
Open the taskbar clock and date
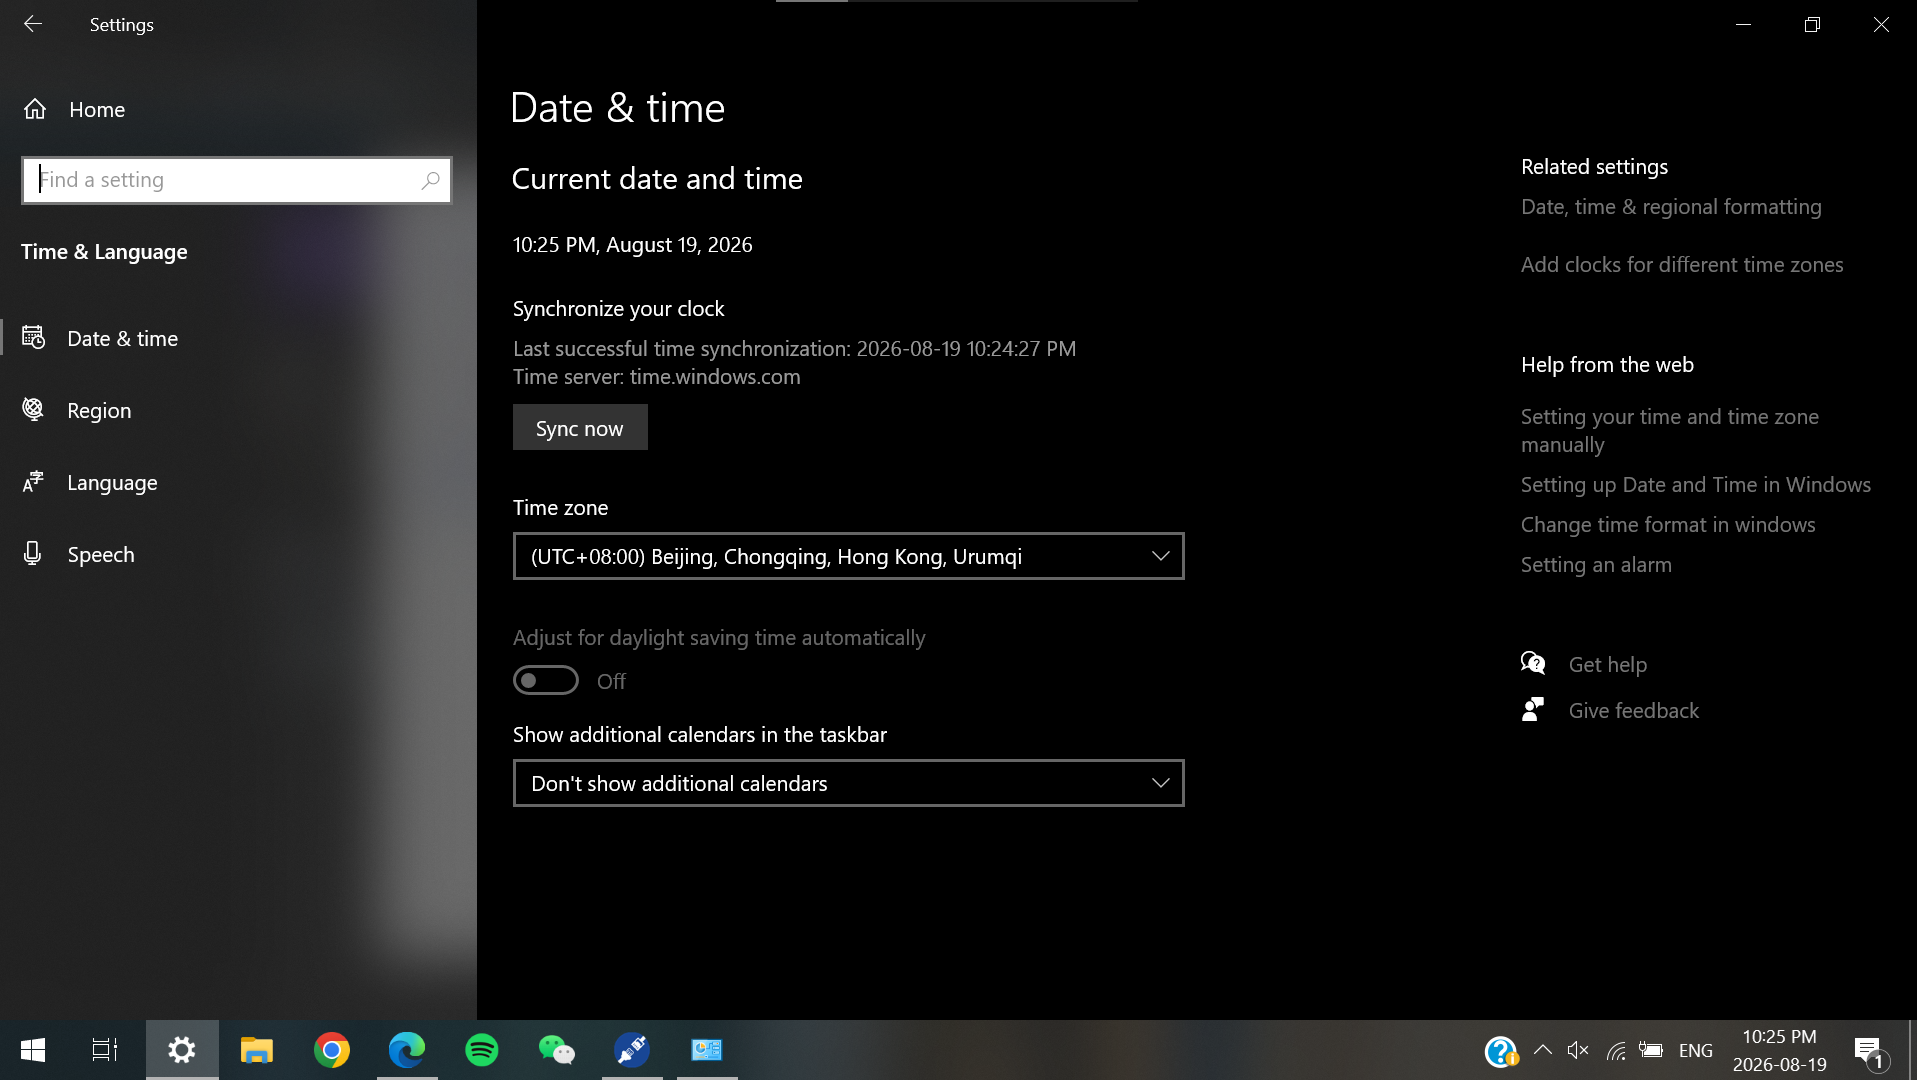point(1779,1050)
